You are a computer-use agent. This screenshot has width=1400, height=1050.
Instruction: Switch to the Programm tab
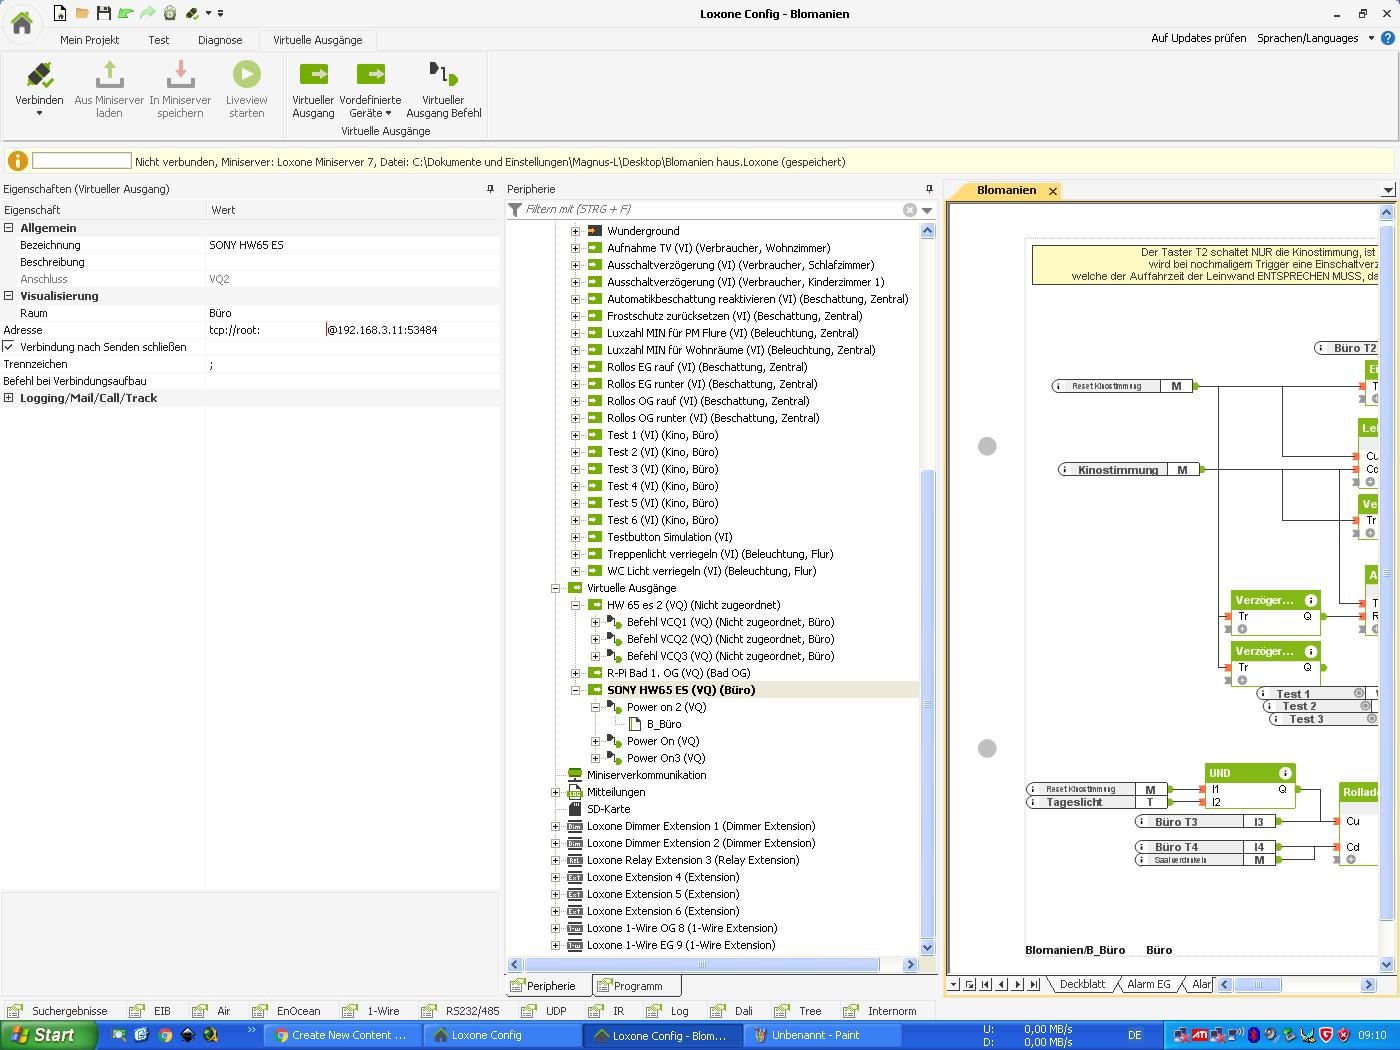(x=636, y=986)
